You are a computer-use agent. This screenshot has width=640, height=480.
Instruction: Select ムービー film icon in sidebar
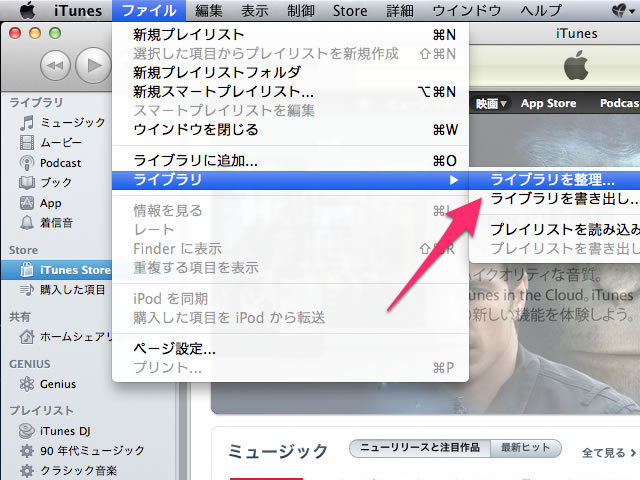(27, 142)
